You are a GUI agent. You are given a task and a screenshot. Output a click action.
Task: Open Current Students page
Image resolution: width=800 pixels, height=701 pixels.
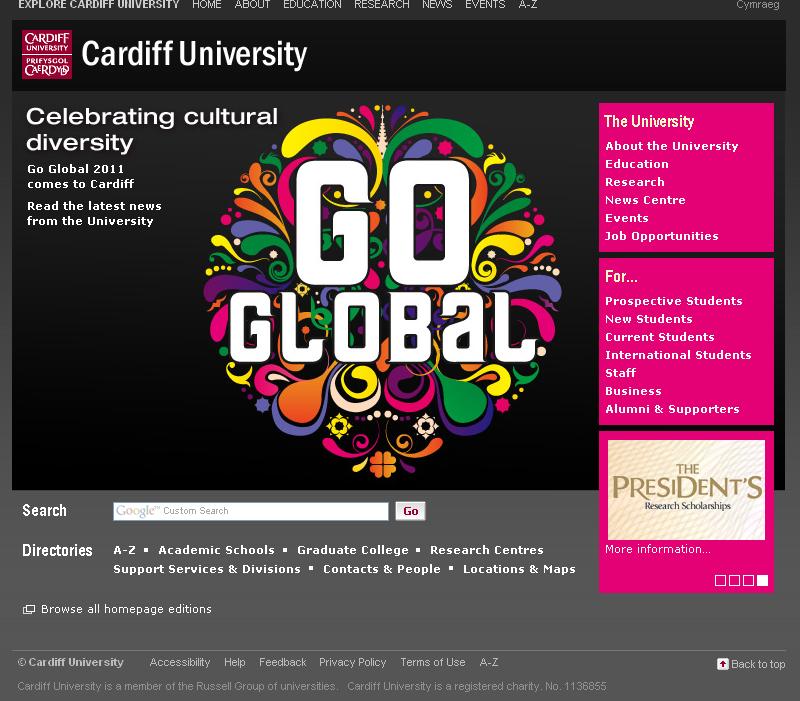click(660, 337)
